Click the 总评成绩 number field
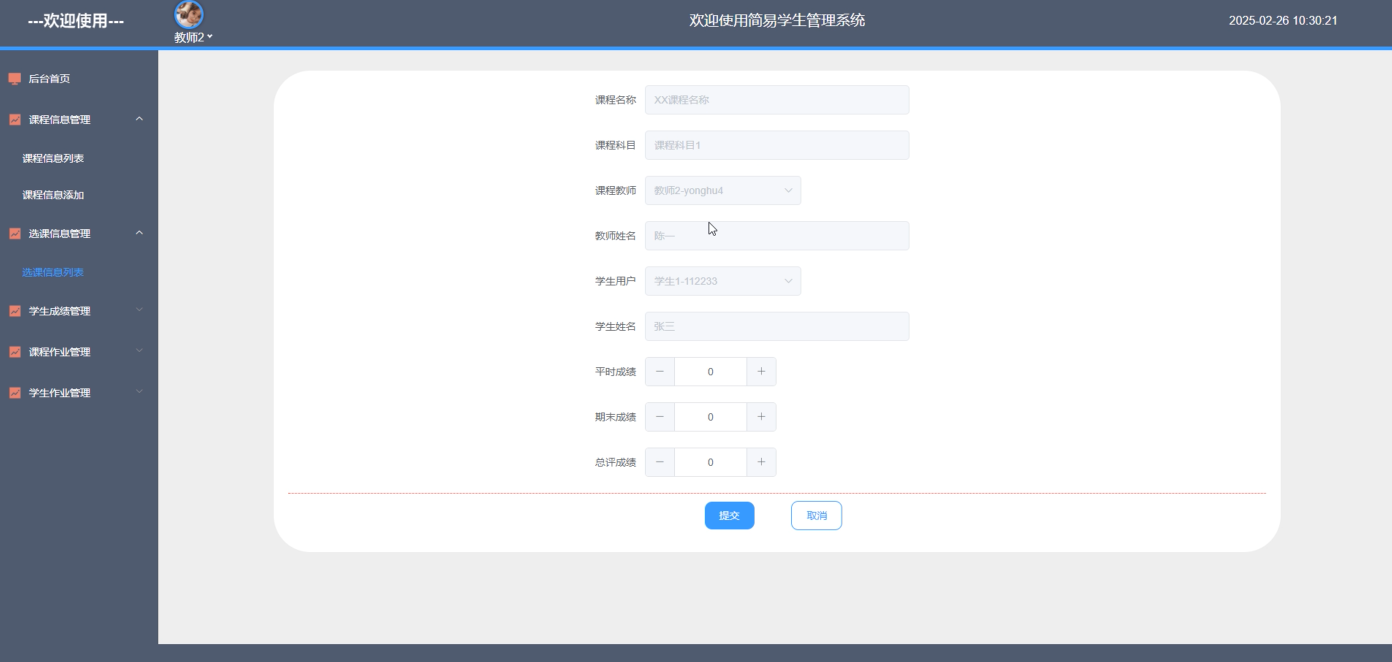This screenshot has height=662, width=1392. pyautogui.click(x=710, y=462)
